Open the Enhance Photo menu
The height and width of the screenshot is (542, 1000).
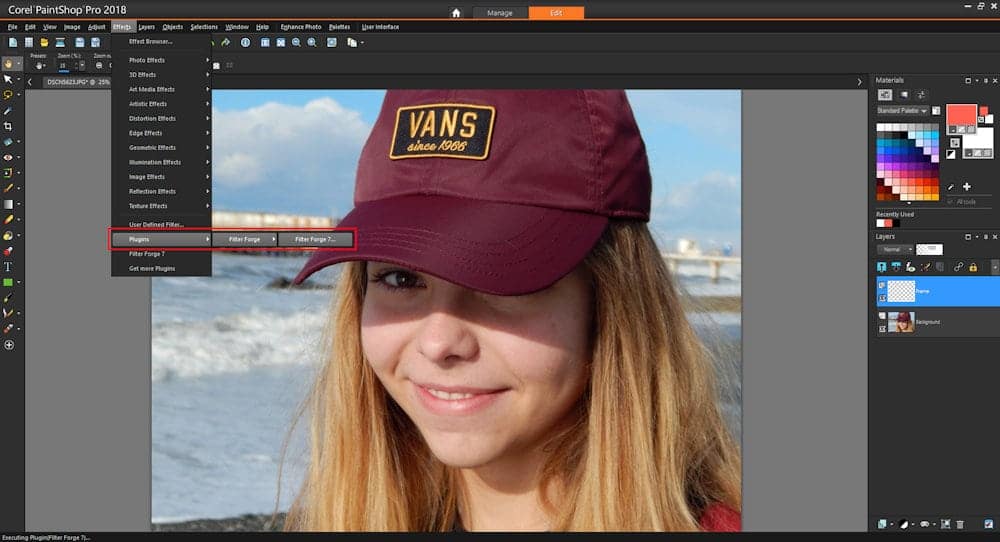[x=300, y=27]
